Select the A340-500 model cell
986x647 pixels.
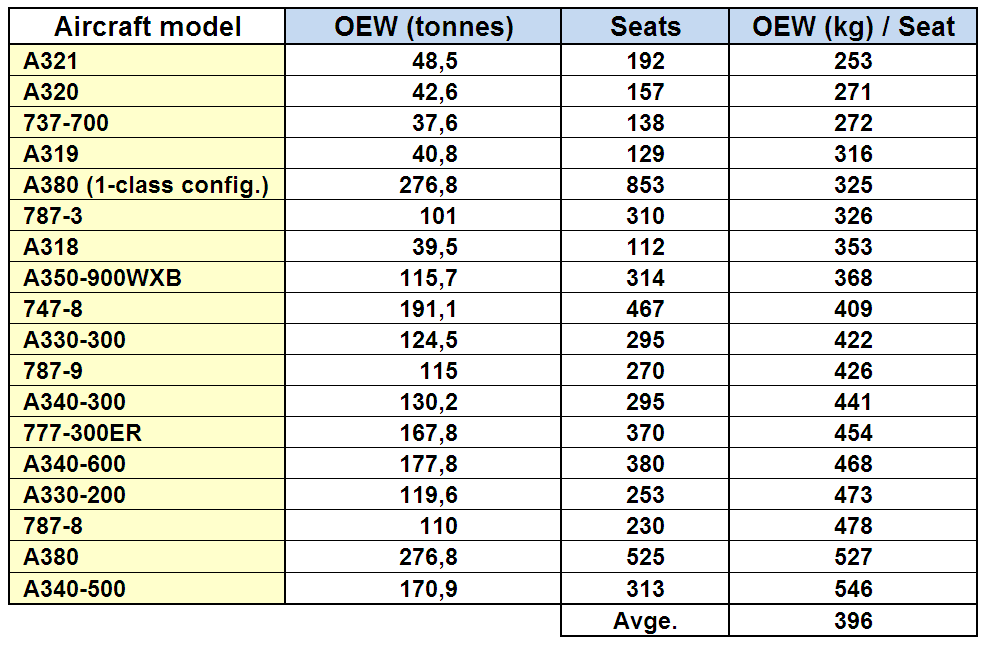[x=147, y=589]
